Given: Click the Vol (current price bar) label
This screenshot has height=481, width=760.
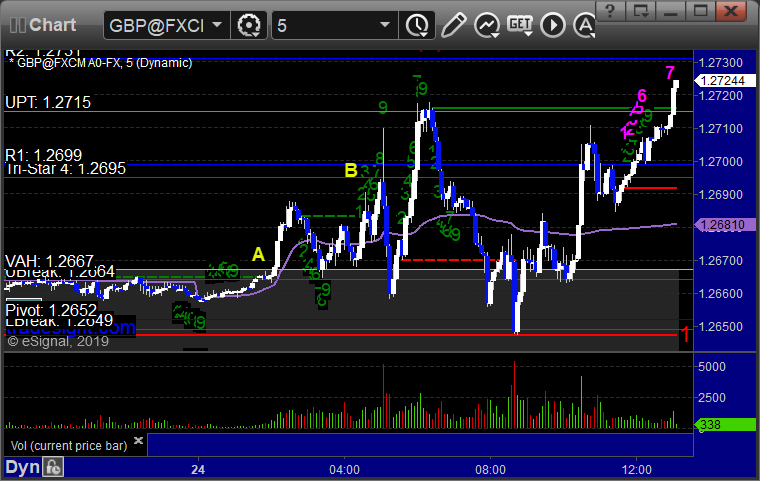Looking at the screenshot, I should pyautogui.click(x=69, y=446).
